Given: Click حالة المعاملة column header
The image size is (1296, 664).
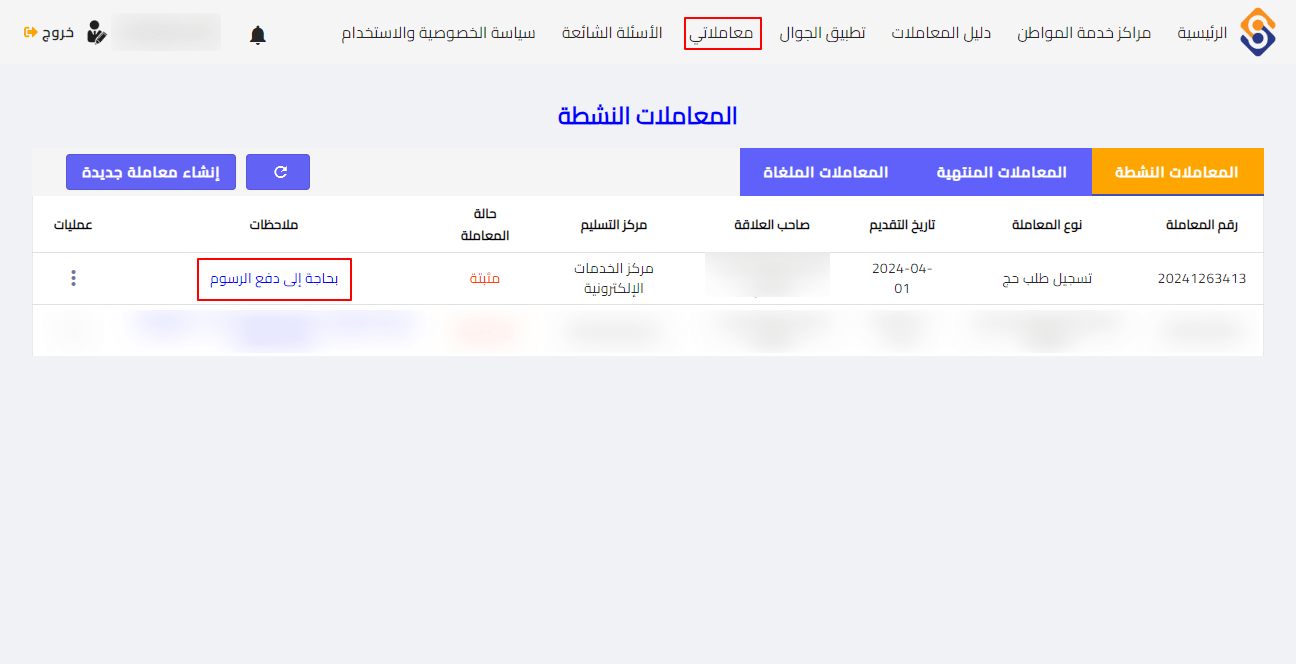Looking at the screenshot, I should click(485, 225).
